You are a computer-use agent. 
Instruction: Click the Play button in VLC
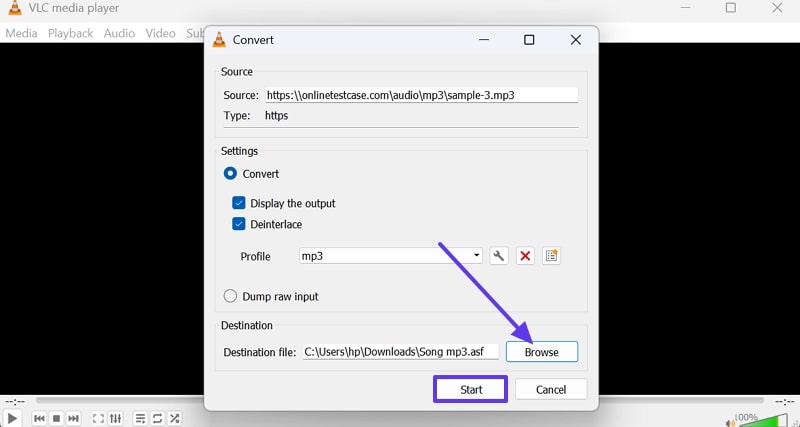12,418
